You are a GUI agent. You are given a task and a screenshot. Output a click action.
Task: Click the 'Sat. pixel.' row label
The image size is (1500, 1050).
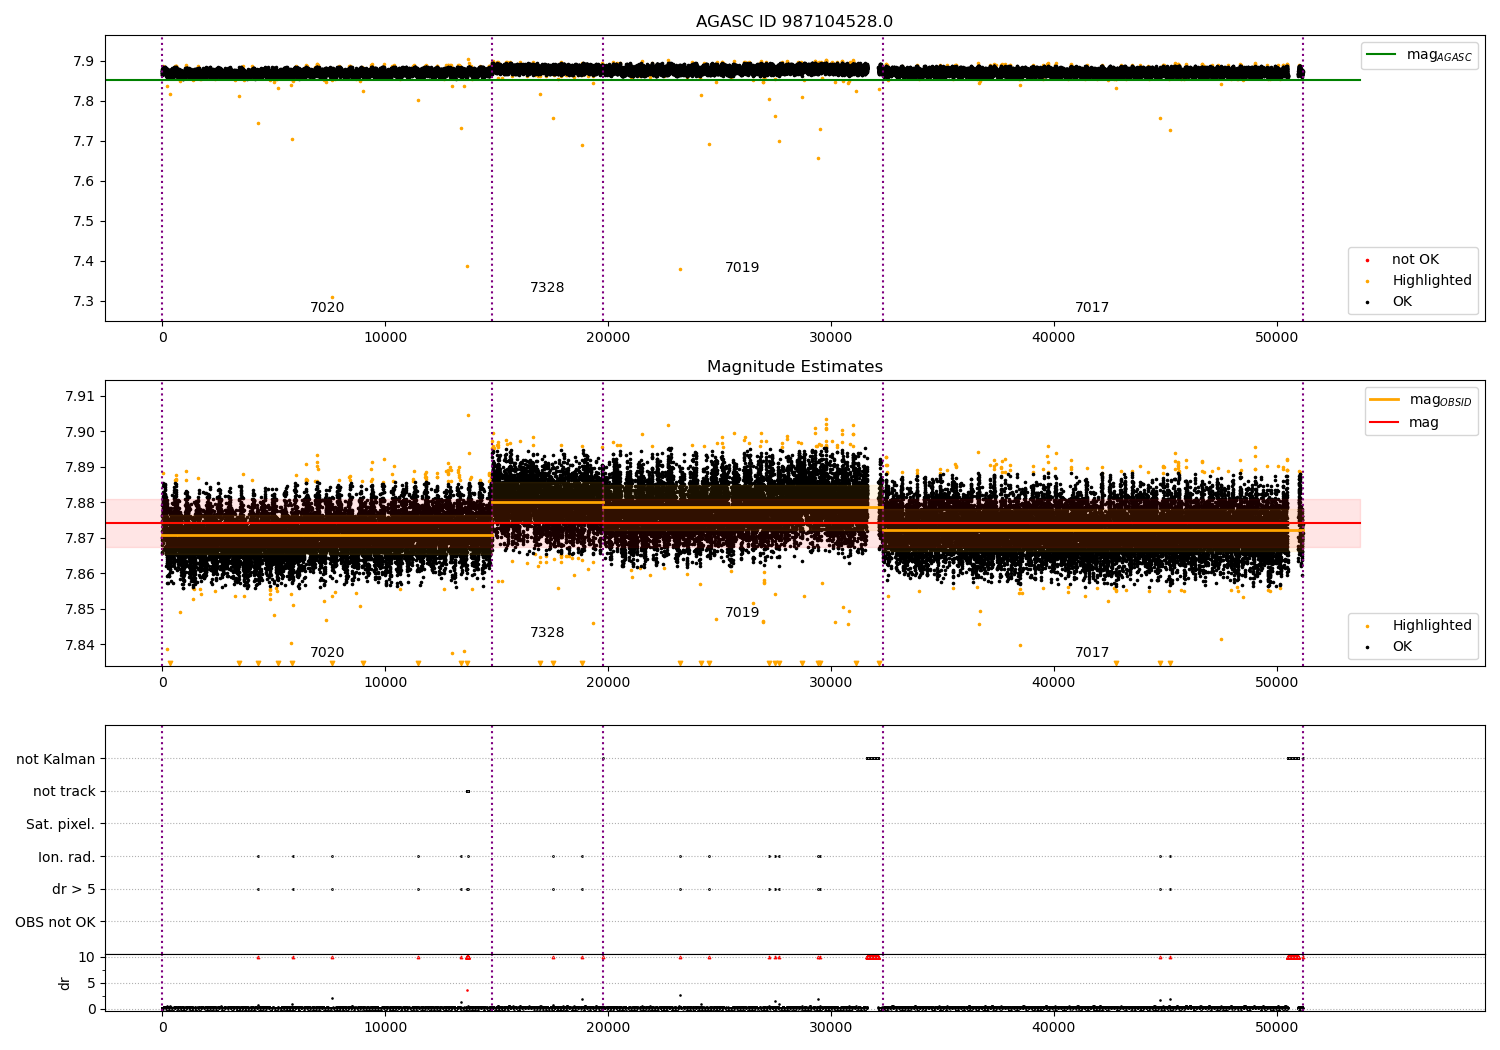click(x=61, y=825)
